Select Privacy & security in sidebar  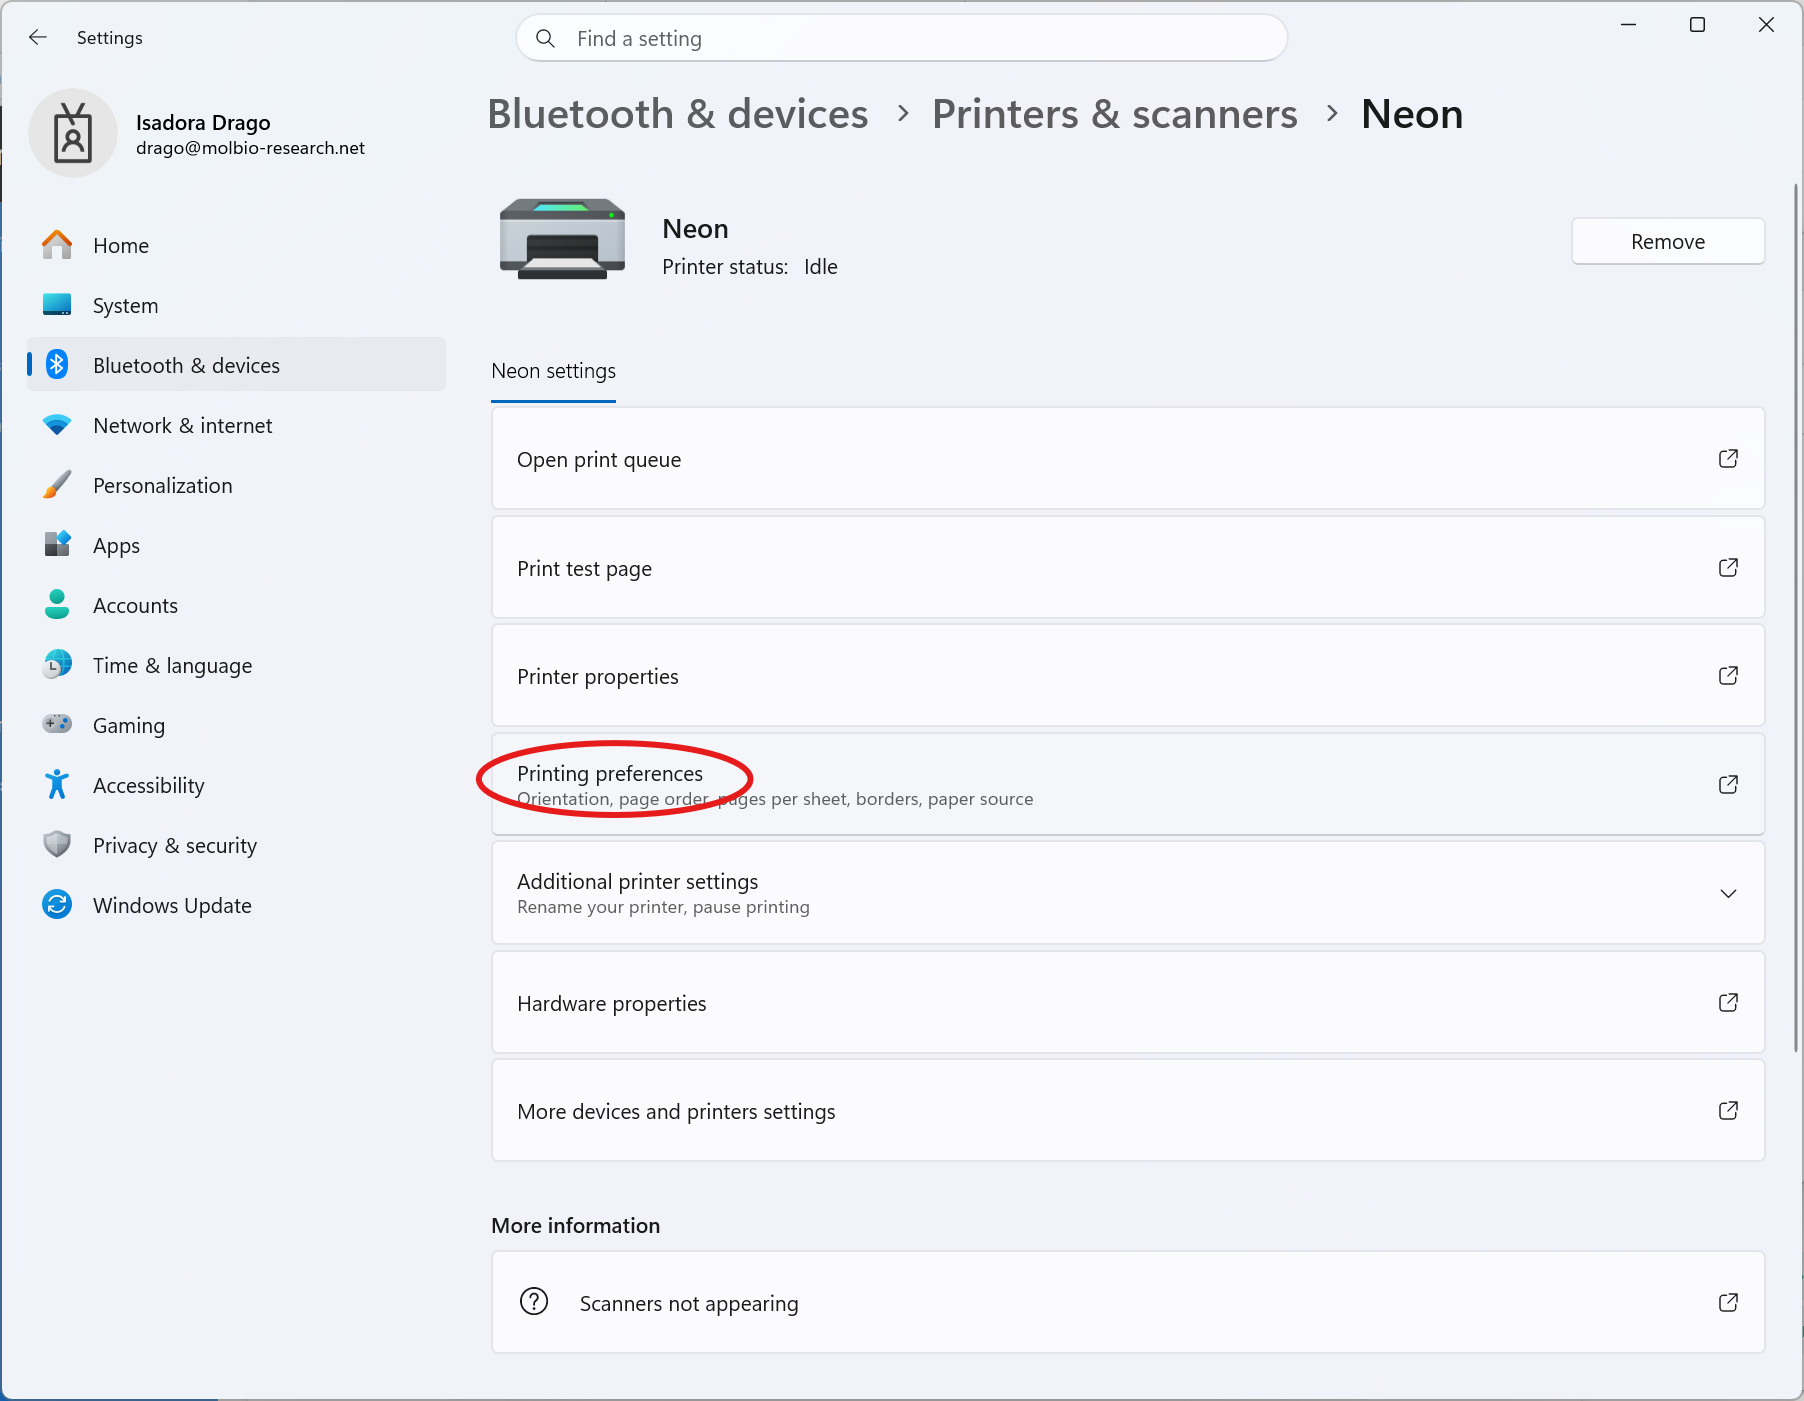pyautogui.click(x=236, y=845)
